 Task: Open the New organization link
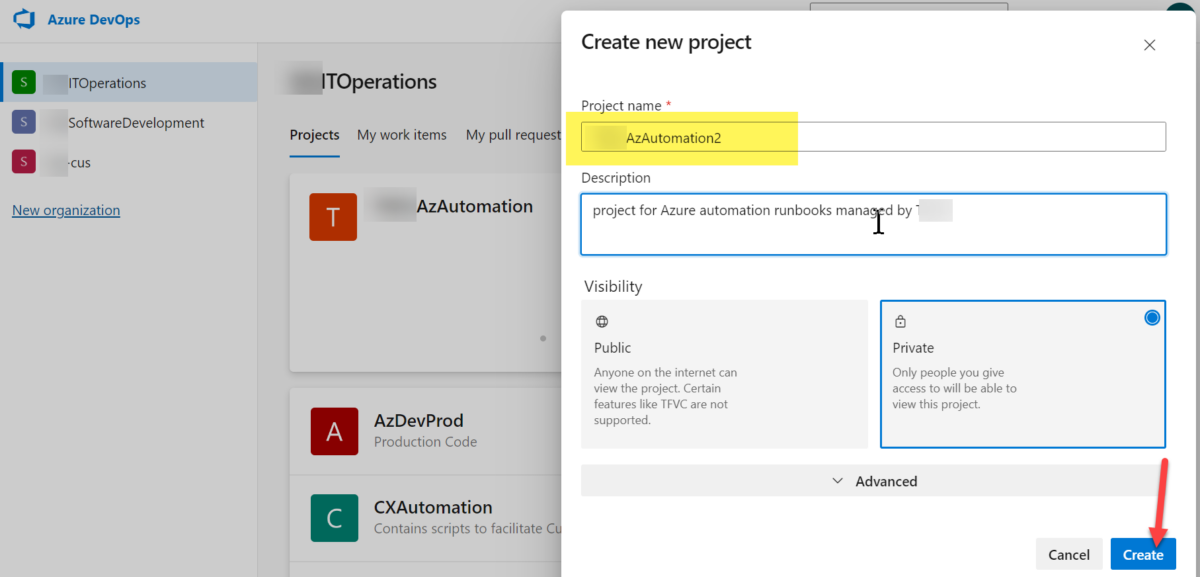[66, 210]
